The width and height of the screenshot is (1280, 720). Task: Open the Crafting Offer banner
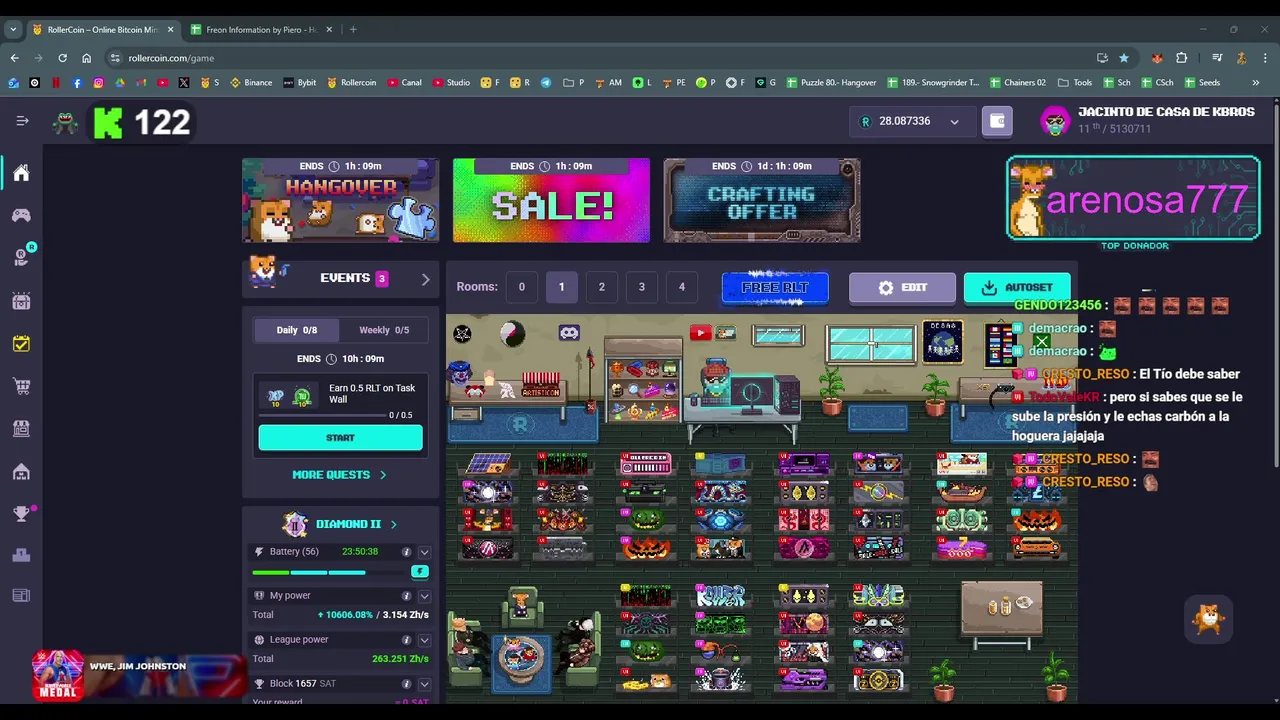pyautogui.click(x=762, y=200)
